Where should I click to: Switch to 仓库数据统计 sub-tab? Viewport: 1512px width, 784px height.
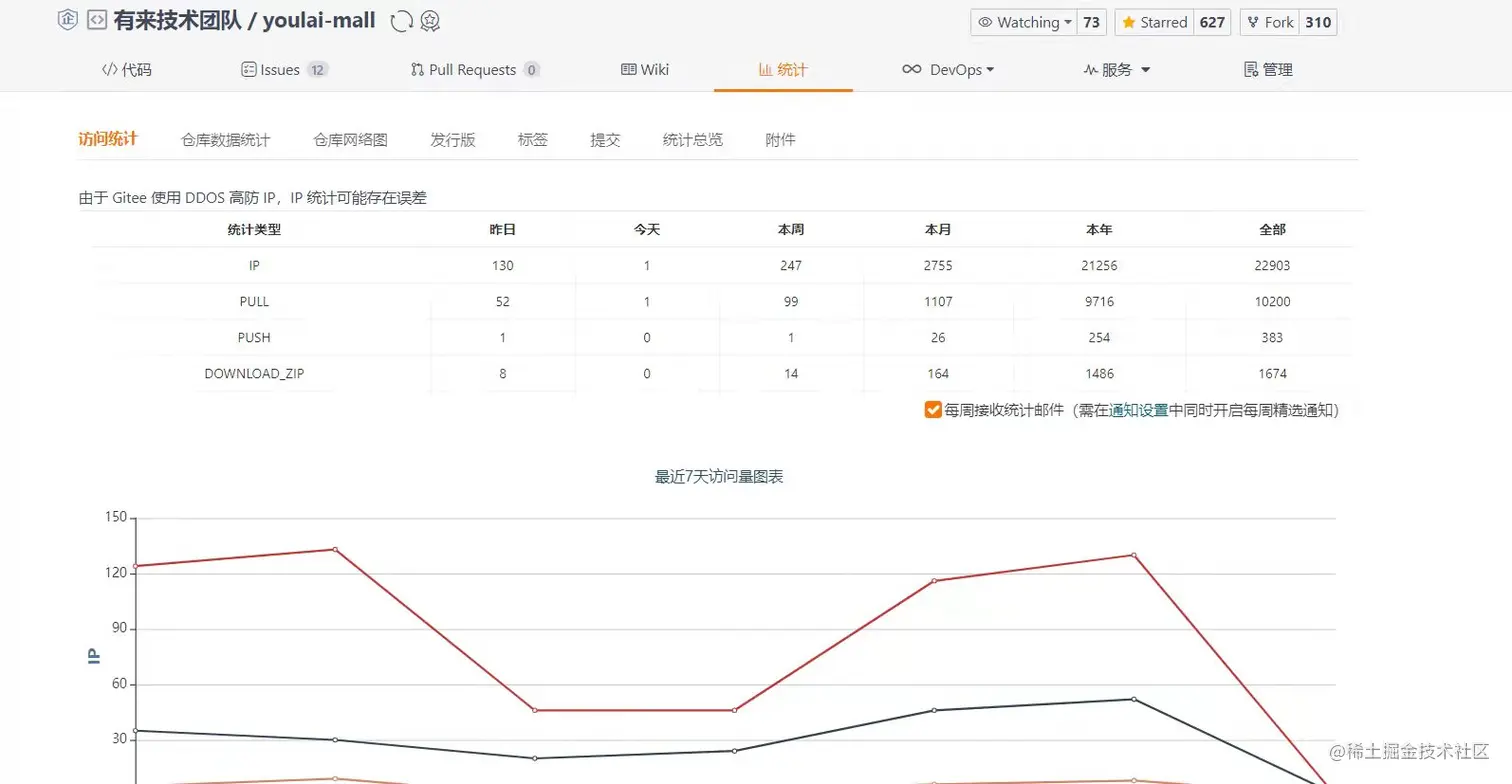[225, 140]
